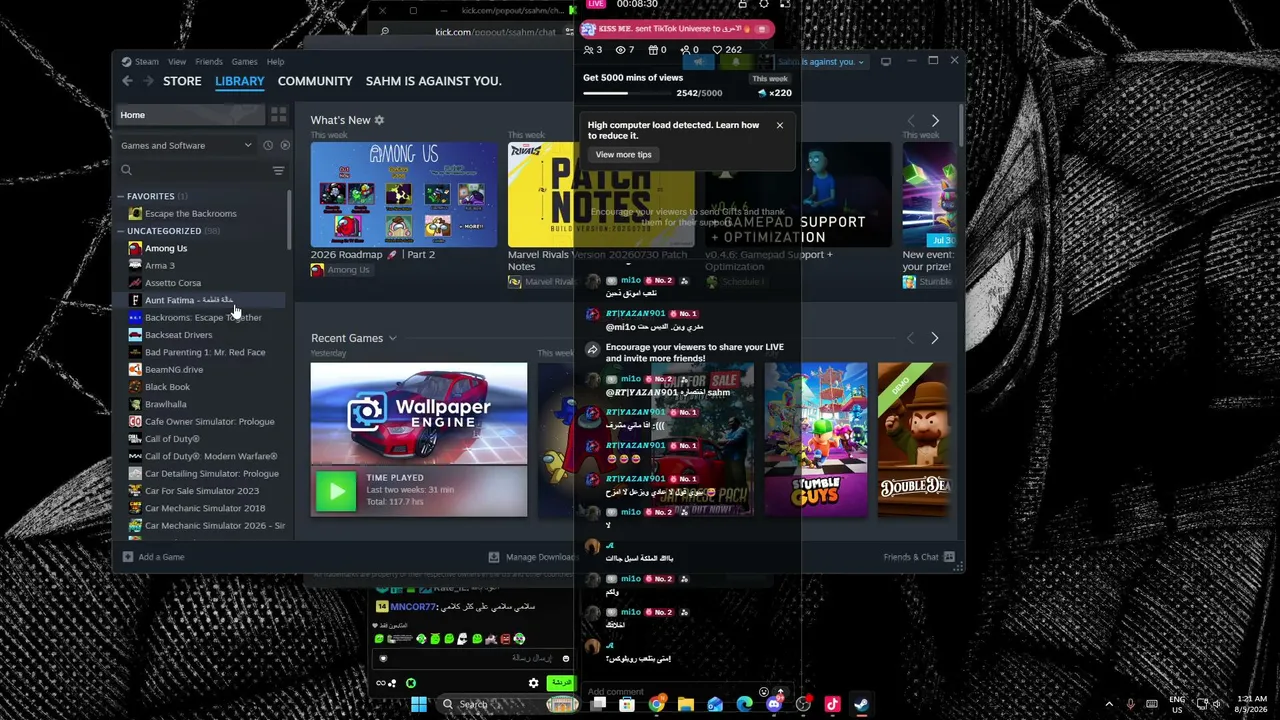Click the Among Us icon in game list
Viewport: 1280px width, 720px height.
tap(135, 248)
